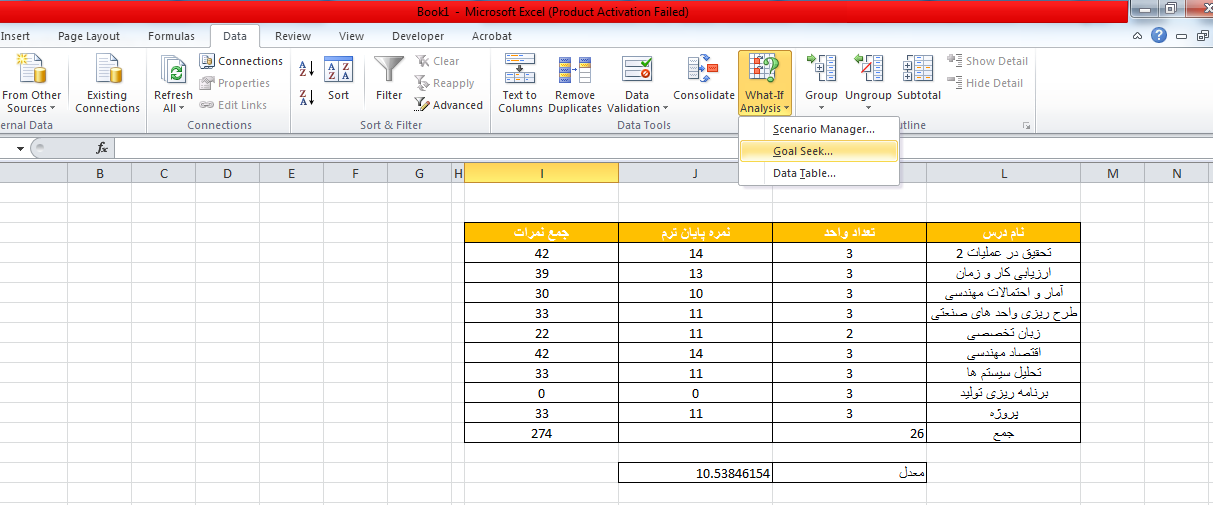Screen dimensions: 1213x505
Task: Click the Properties item in Connections group
Action: [x=235, y=83]
